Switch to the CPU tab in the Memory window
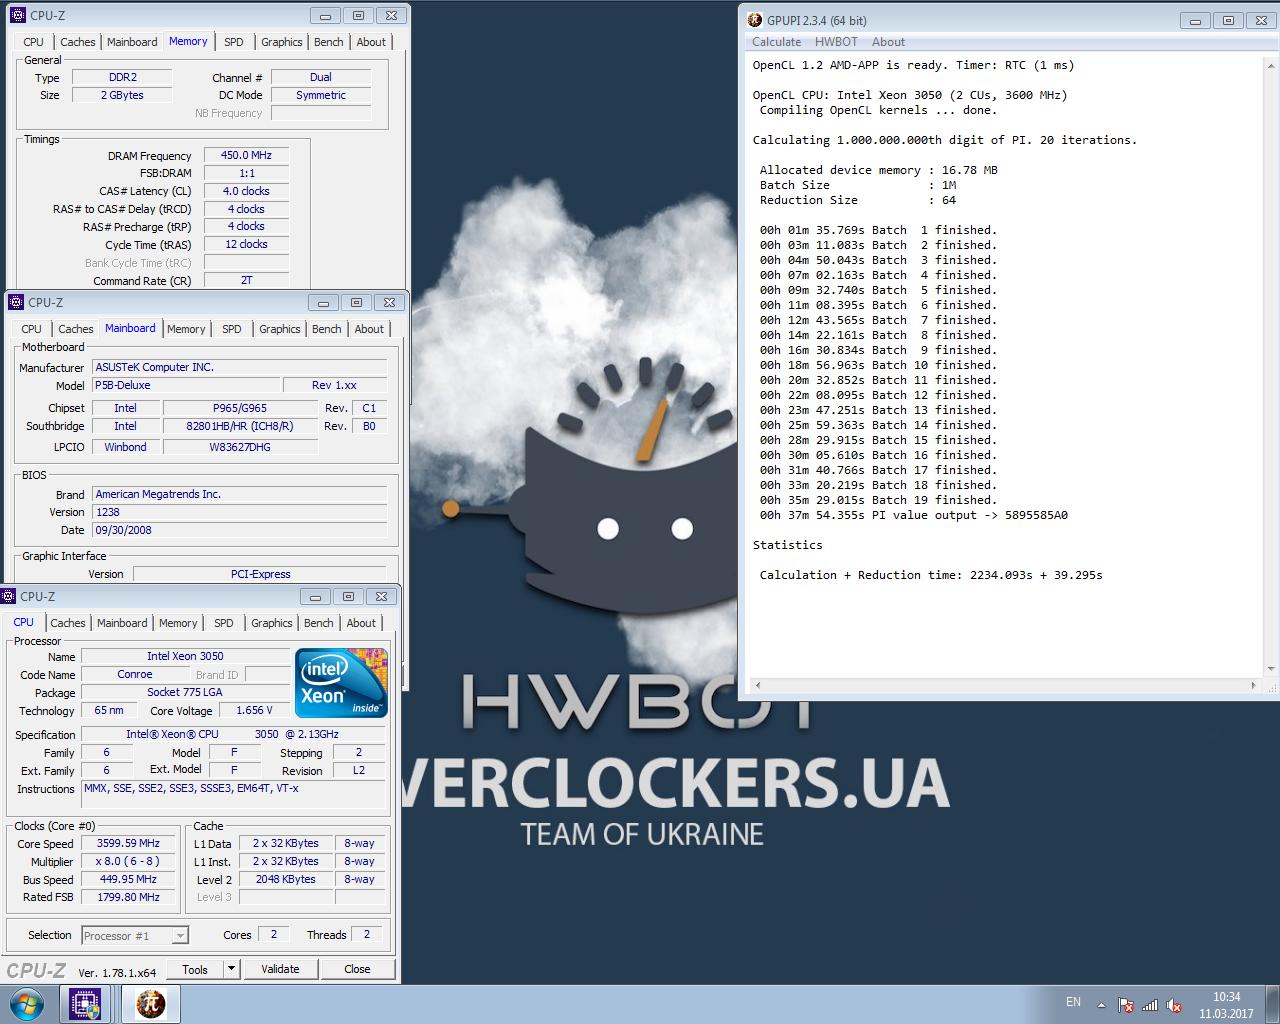 pos(33,42)
